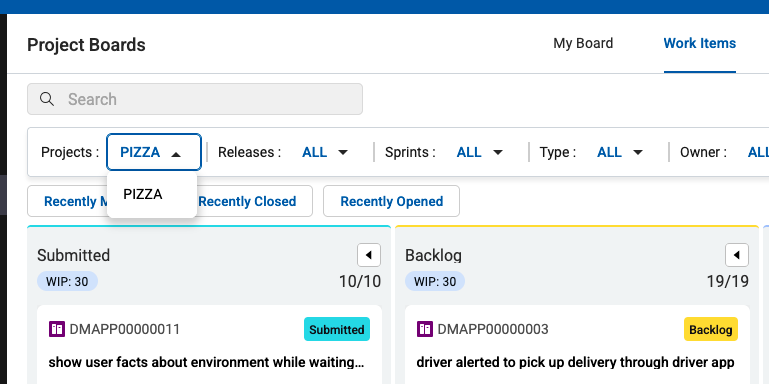Click the partially hidden Recently Modified button
Viewport: 769px width, 384px height.
coord(67,202)
